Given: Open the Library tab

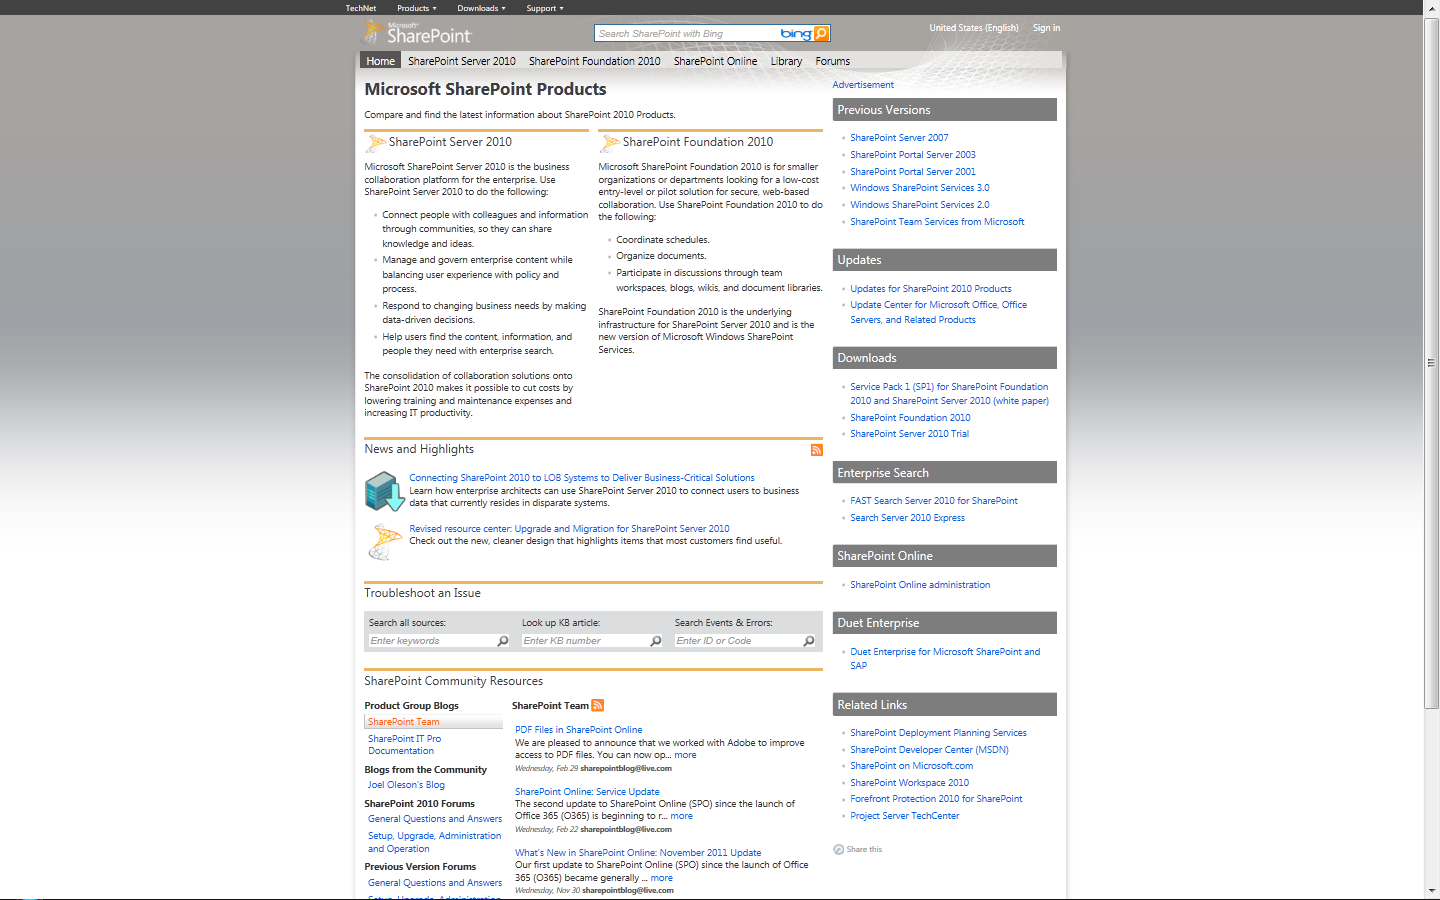Looking at the screenshot, I should pyautogui.click(x=786, y=61).
